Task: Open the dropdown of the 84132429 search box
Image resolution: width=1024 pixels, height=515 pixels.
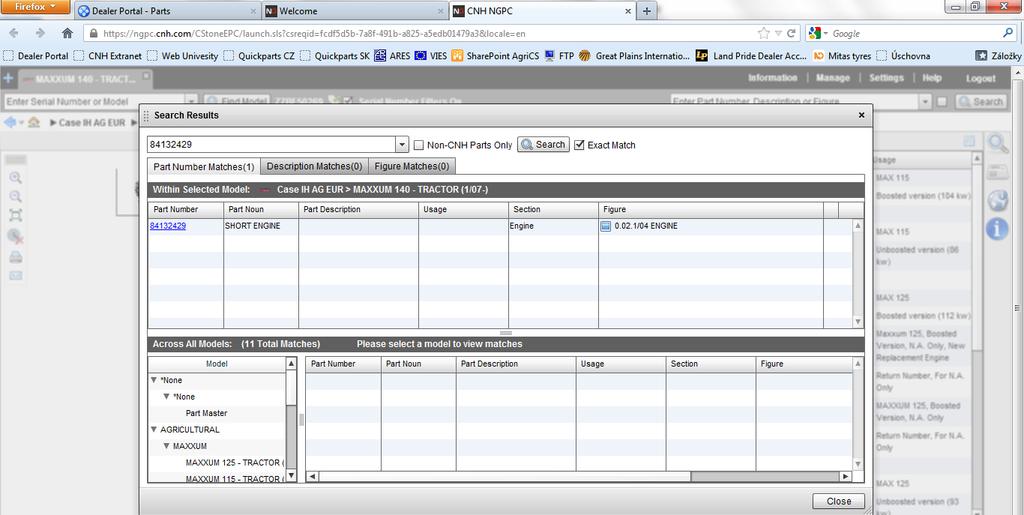Action: (402, 145)
